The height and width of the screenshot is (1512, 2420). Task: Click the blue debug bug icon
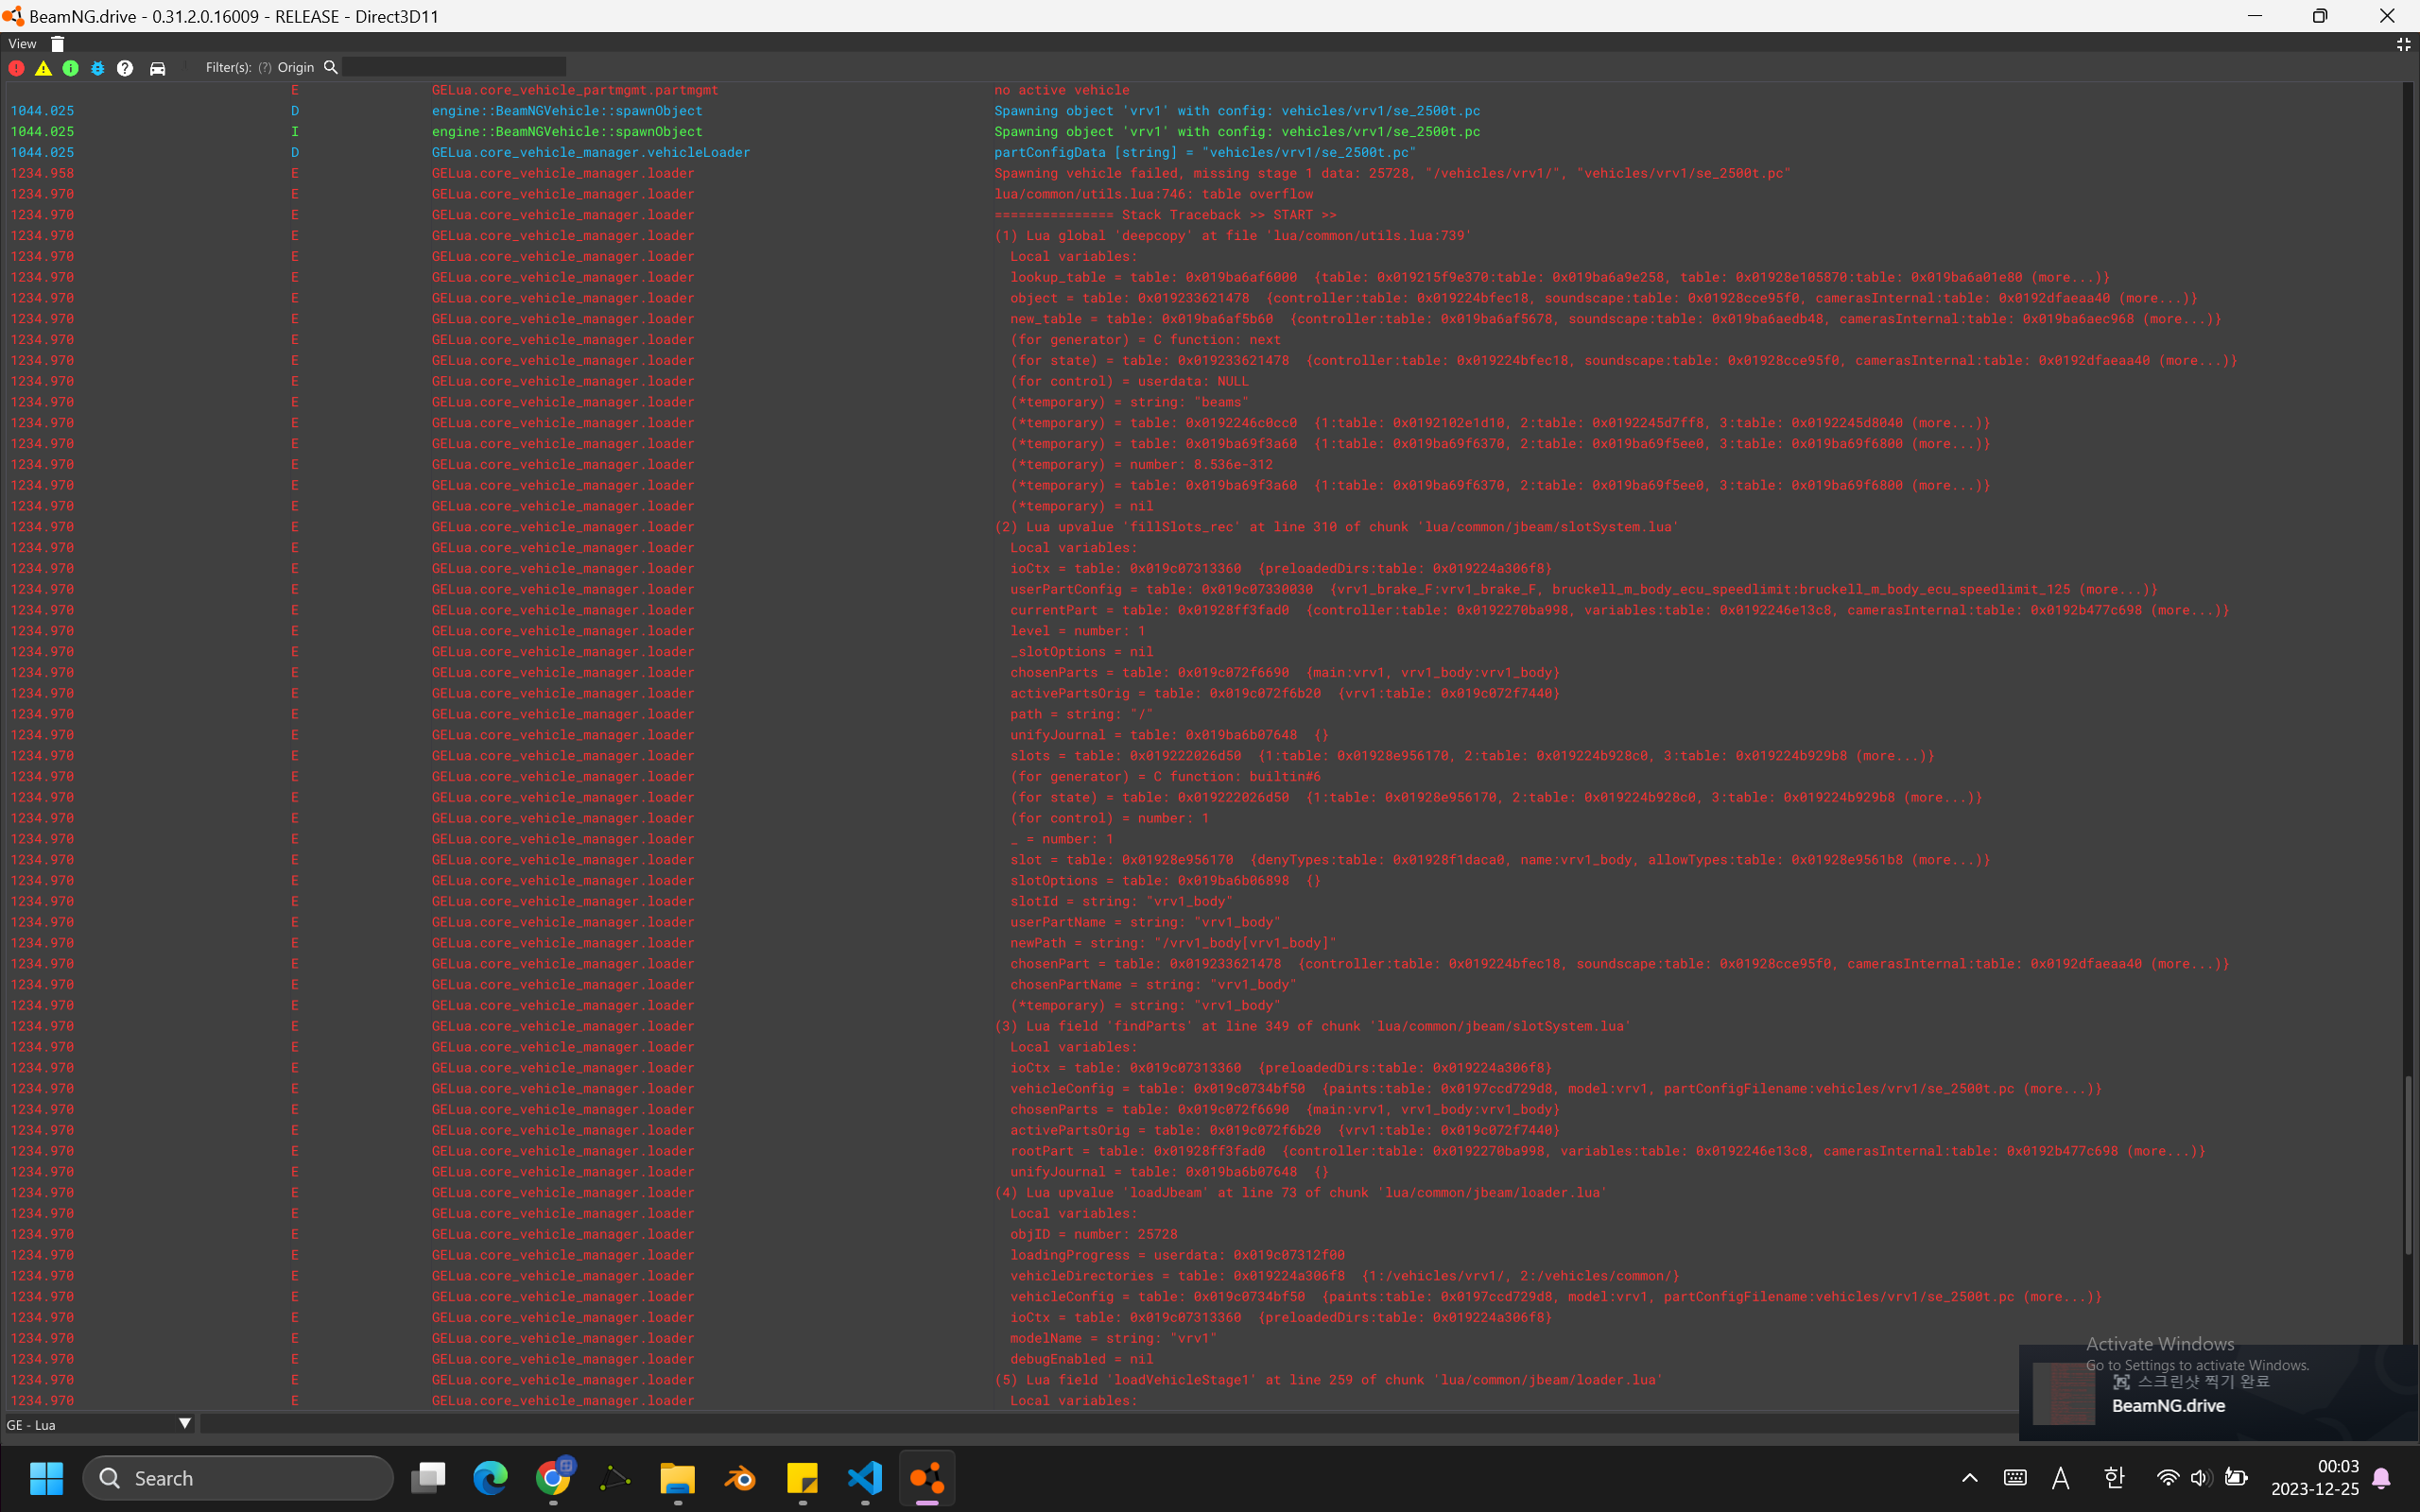click(x=97, y=68)
